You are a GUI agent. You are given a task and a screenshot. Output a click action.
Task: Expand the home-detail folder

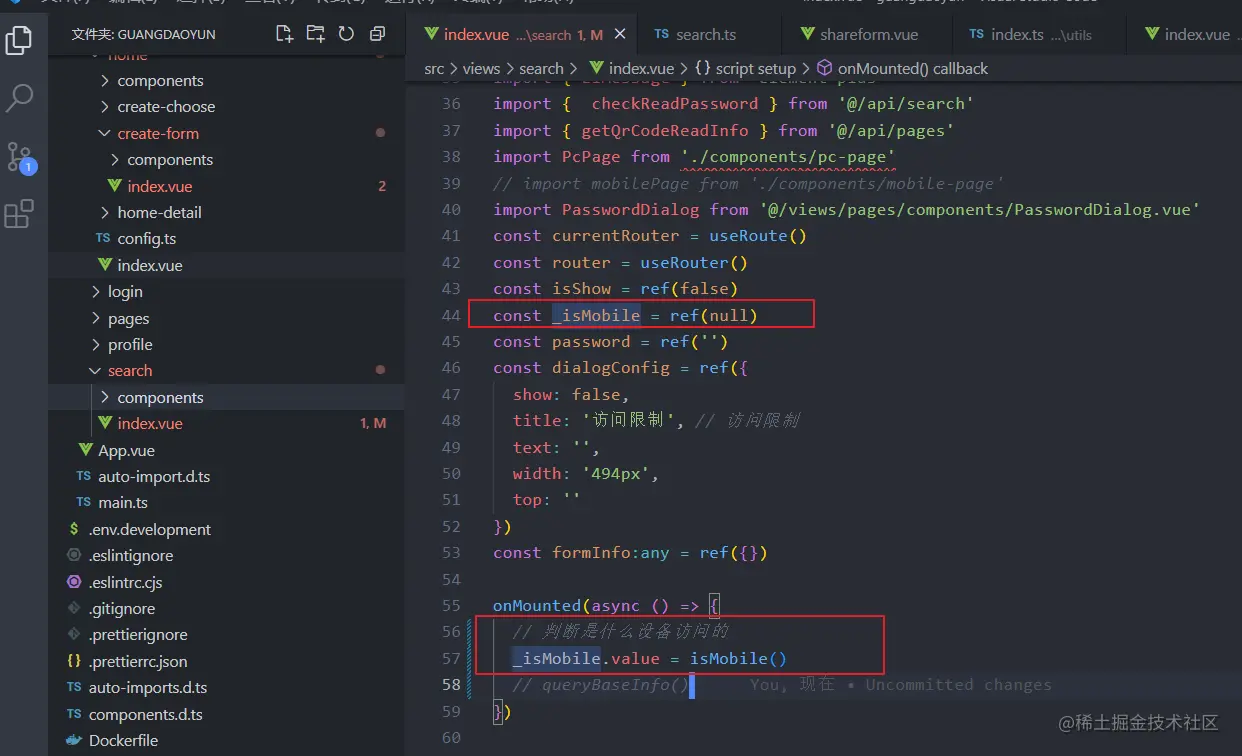(159, 212)
